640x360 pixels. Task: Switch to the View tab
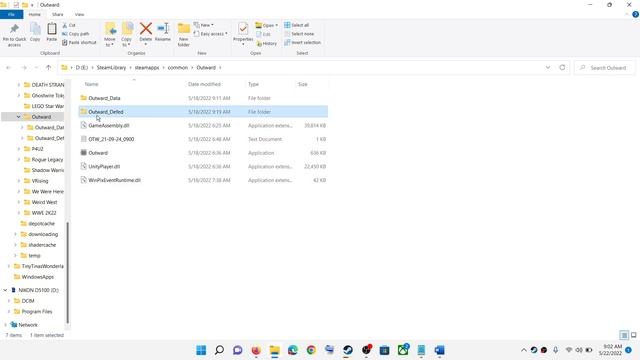pos(79,14)
